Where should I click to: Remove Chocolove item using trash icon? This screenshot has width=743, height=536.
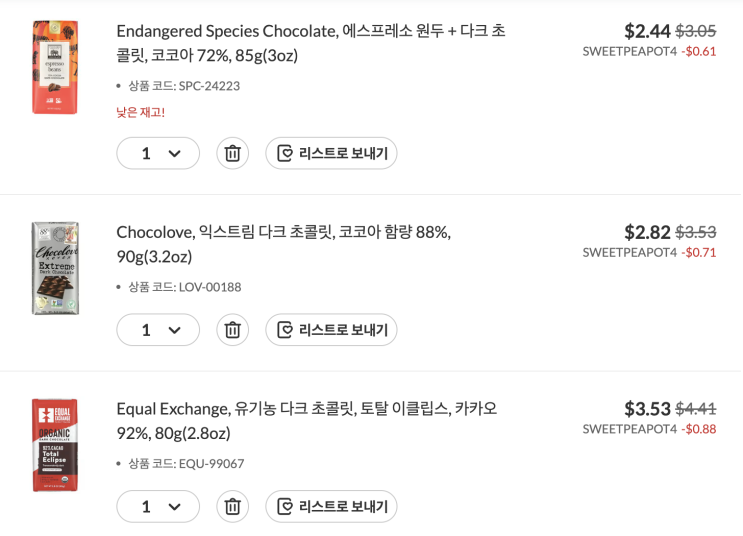click(x=232, y=329)
